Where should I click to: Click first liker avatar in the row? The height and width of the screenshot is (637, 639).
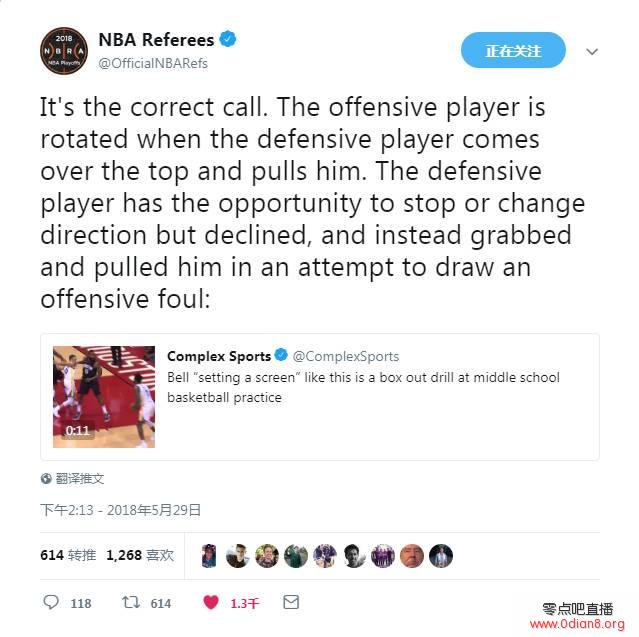coord(209,556)
